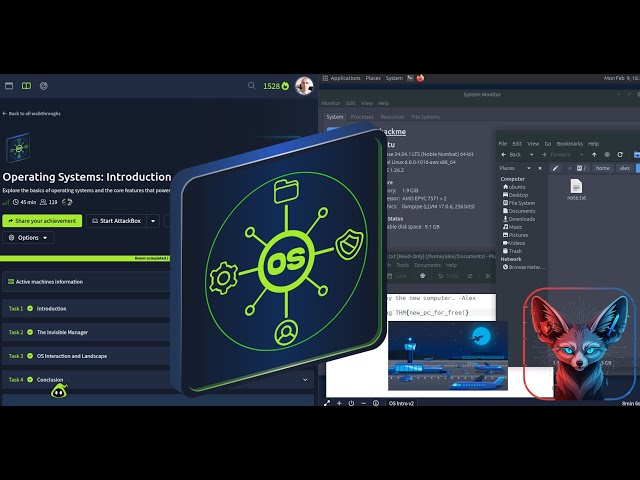Open Monitor menu in System Monitor

tap(331, 103)
